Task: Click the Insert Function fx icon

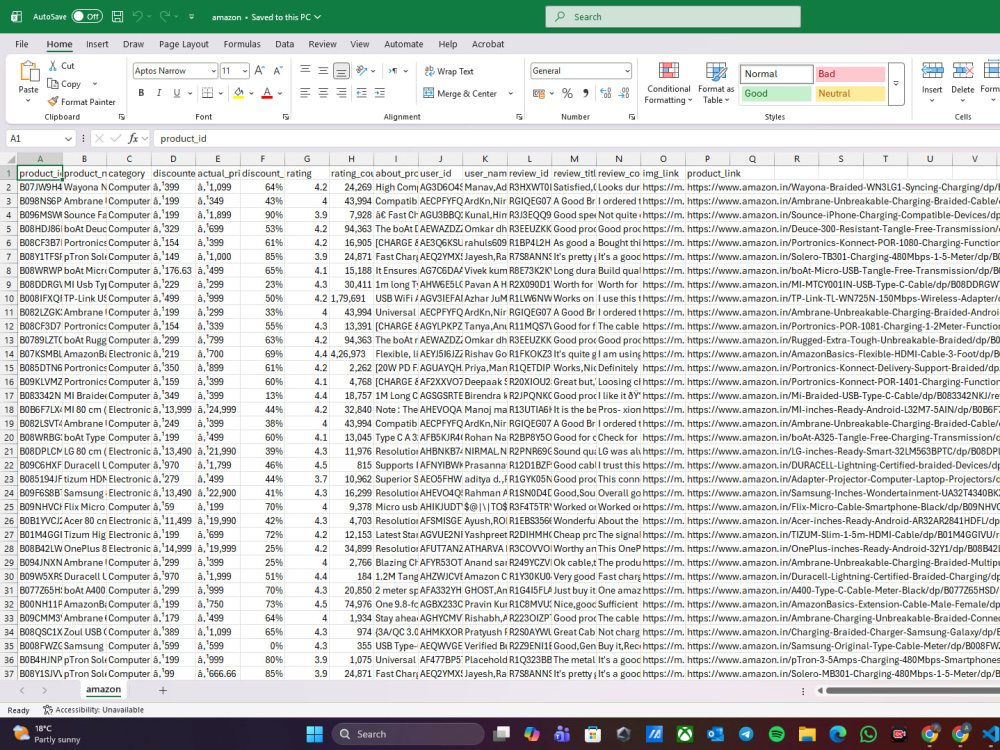Action: point(133,138)
